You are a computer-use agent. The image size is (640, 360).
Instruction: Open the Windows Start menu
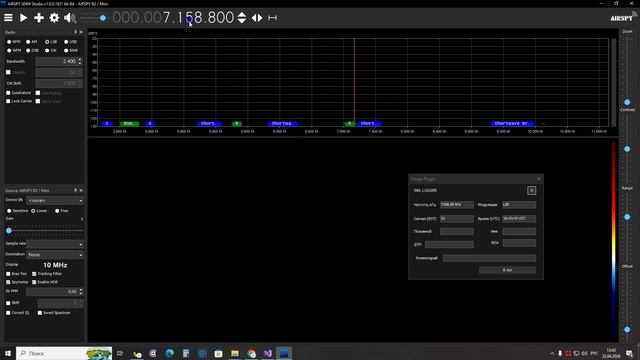(8, 353)
